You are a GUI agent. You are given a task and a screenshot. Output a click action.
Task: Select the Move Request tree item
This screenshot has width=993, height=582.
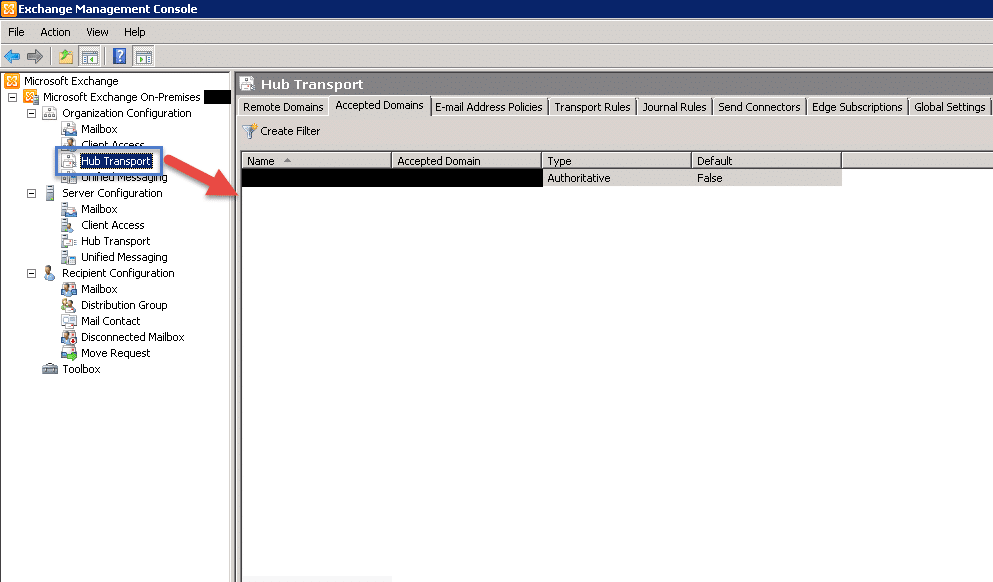(x=116, y=353)
